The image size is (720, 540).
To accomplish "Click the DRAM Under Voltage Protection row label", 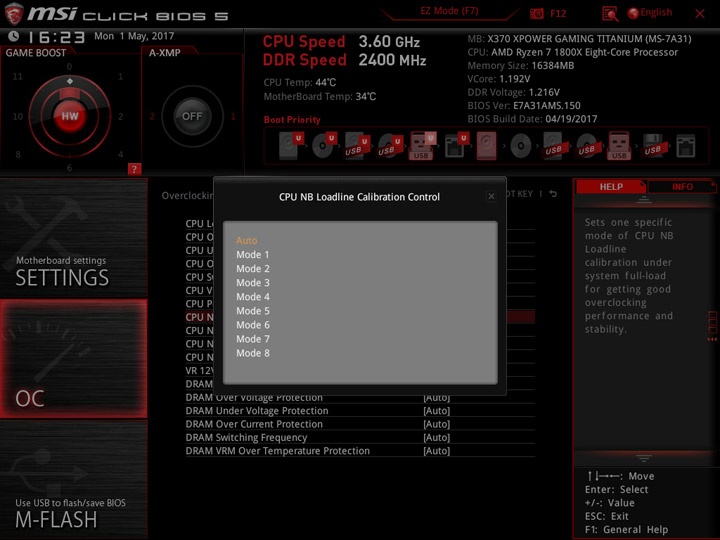I will tap(257, 411).
